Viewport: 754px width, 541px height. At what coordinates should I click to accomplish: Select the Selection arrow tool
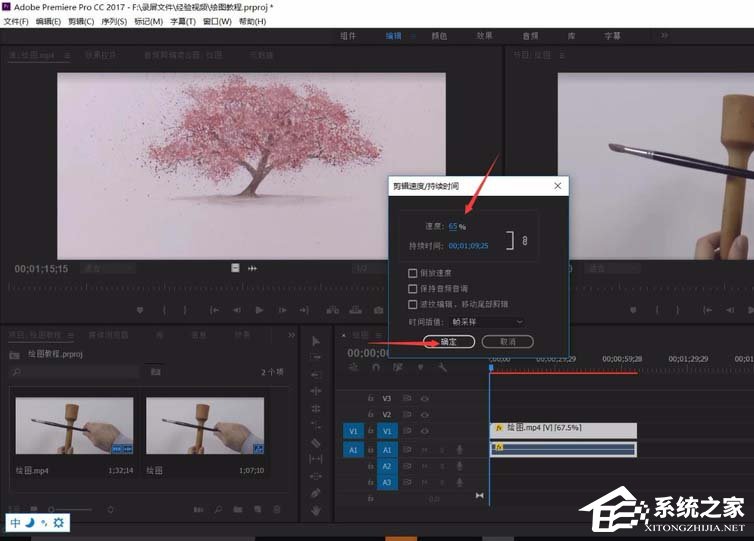click(x=316, y=341)
